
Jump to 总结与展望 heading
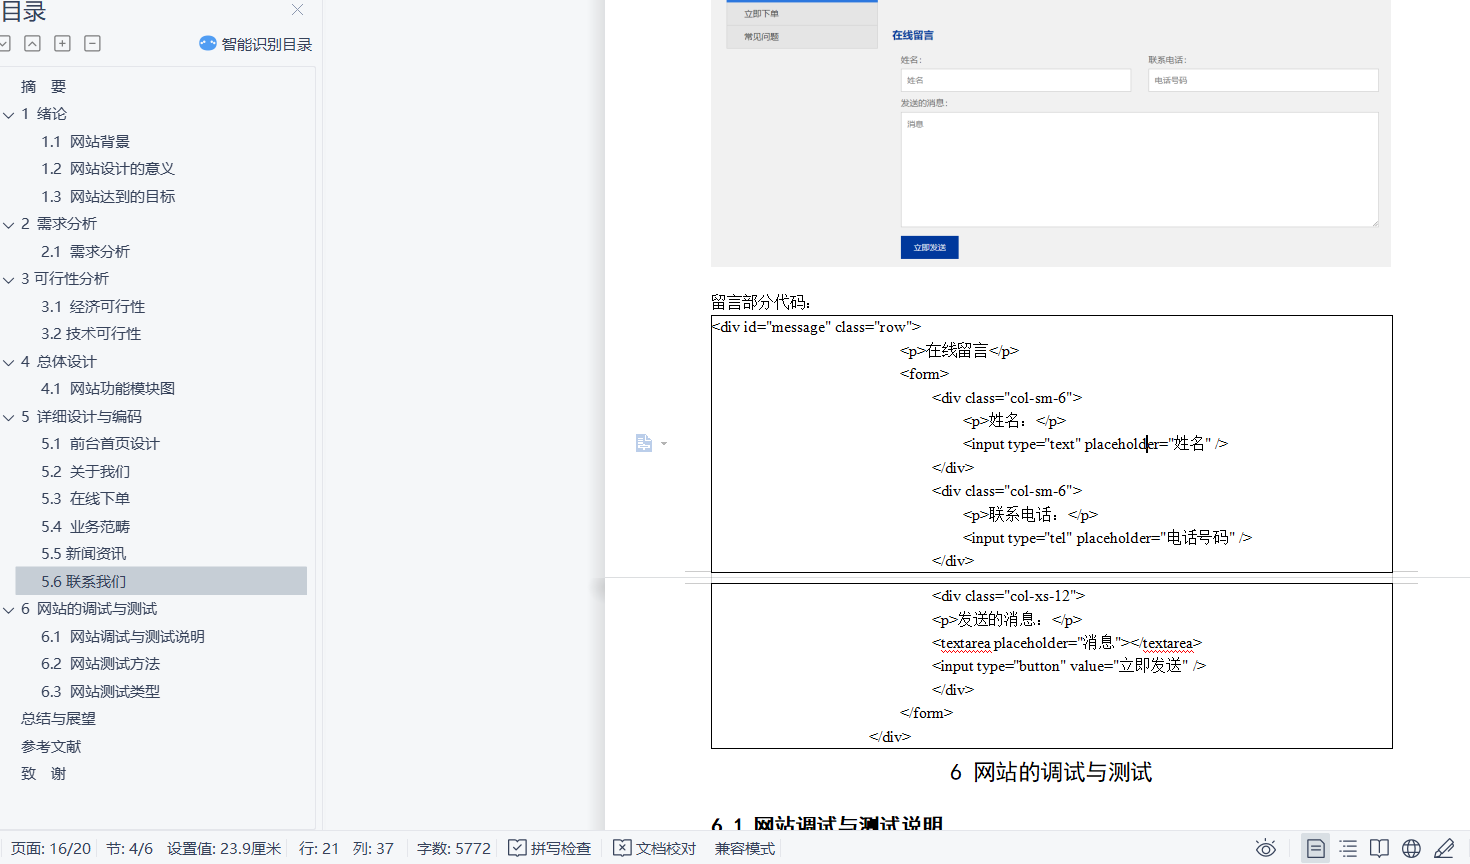(x=59, y=719)
